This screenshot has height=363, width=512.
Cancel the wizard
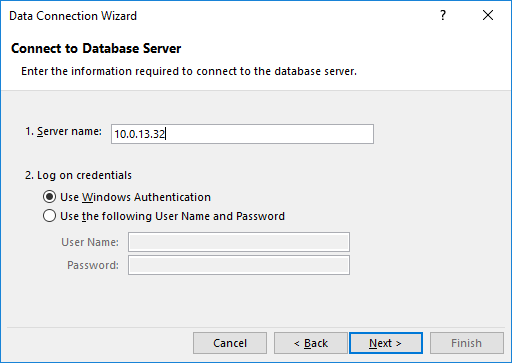coord(230,343)
